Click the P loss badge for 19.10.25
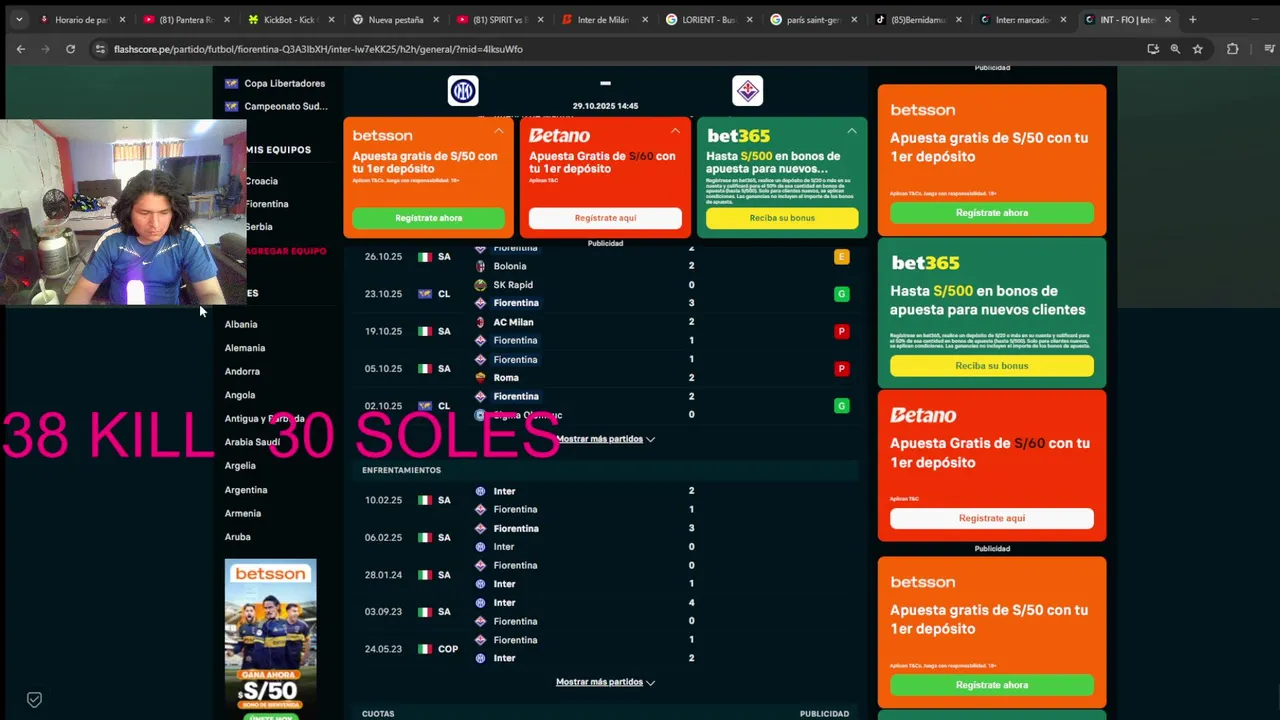1280x720 pixels. pos(841,331)
